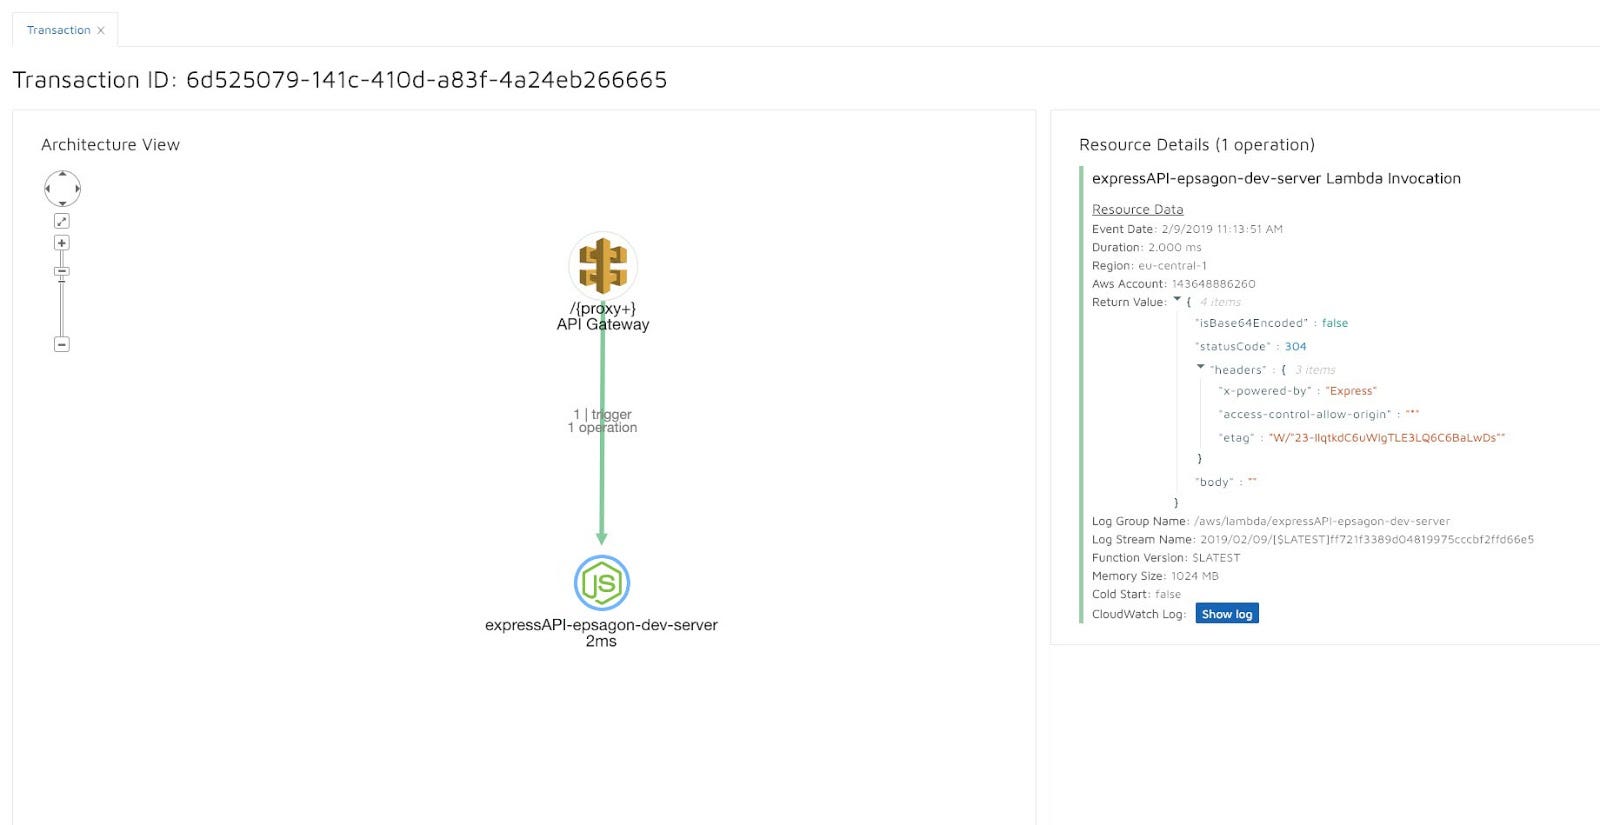Screen dimensions: 1600x825
Task: Click the statusCode value 304
Action: pos(1295,346)
